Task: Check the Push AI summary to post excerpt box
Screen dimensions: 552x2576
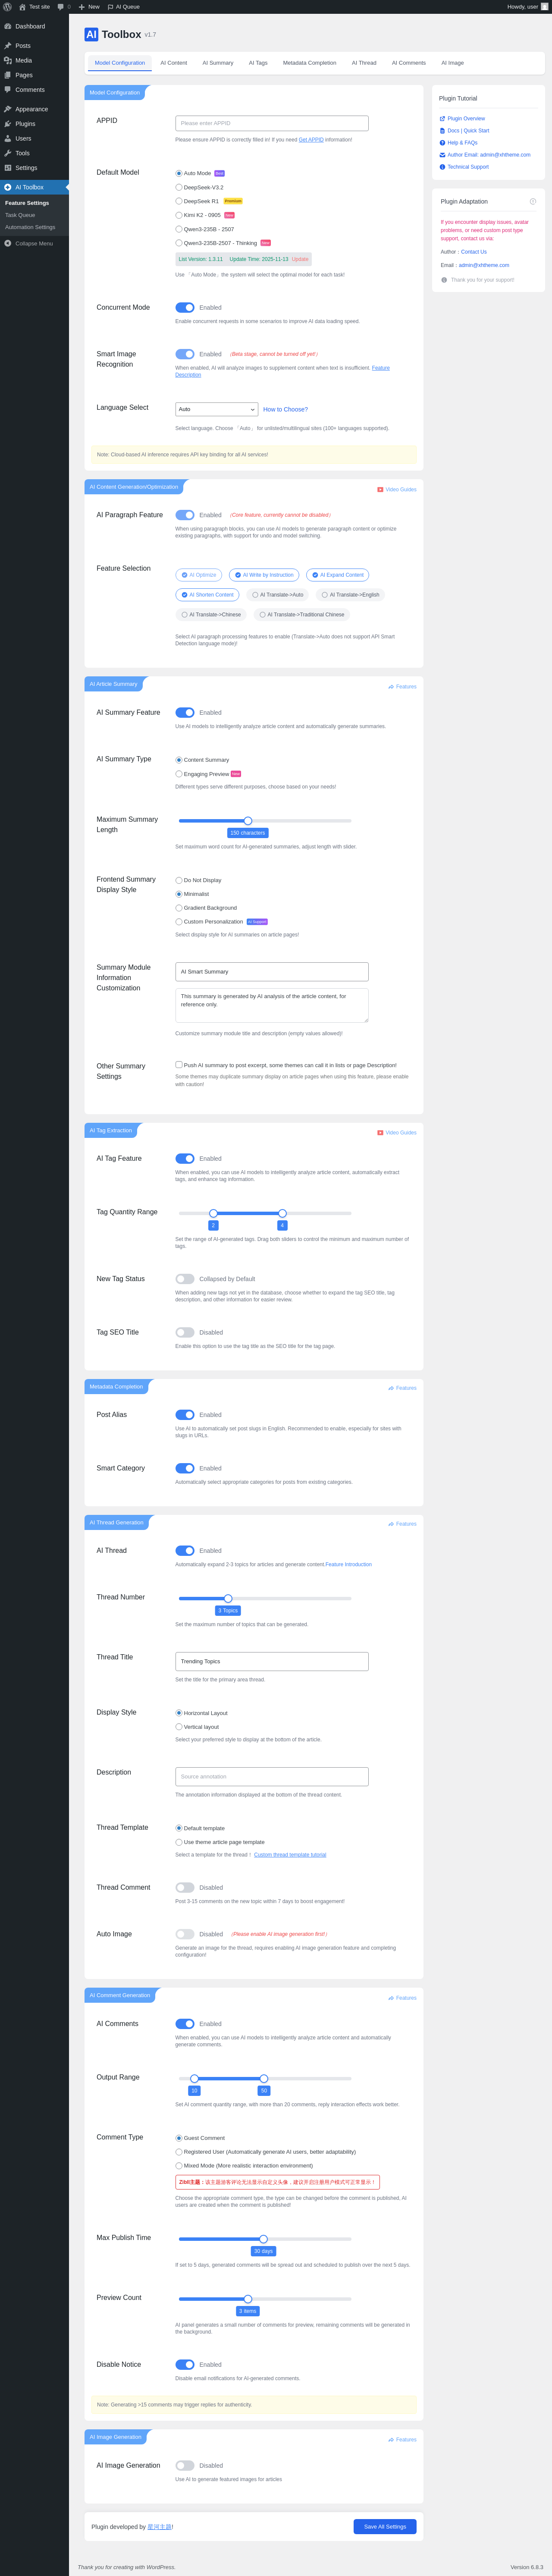Action: click(x=179, y=1065)
